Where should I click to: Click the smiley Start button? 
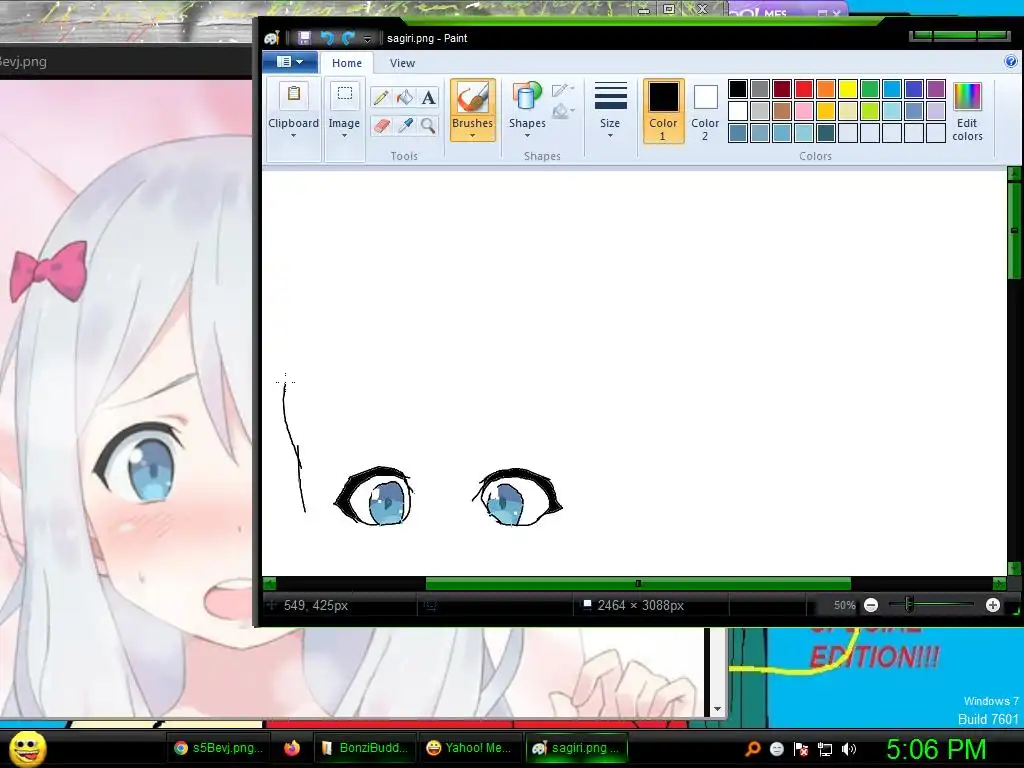click(27, 748)
